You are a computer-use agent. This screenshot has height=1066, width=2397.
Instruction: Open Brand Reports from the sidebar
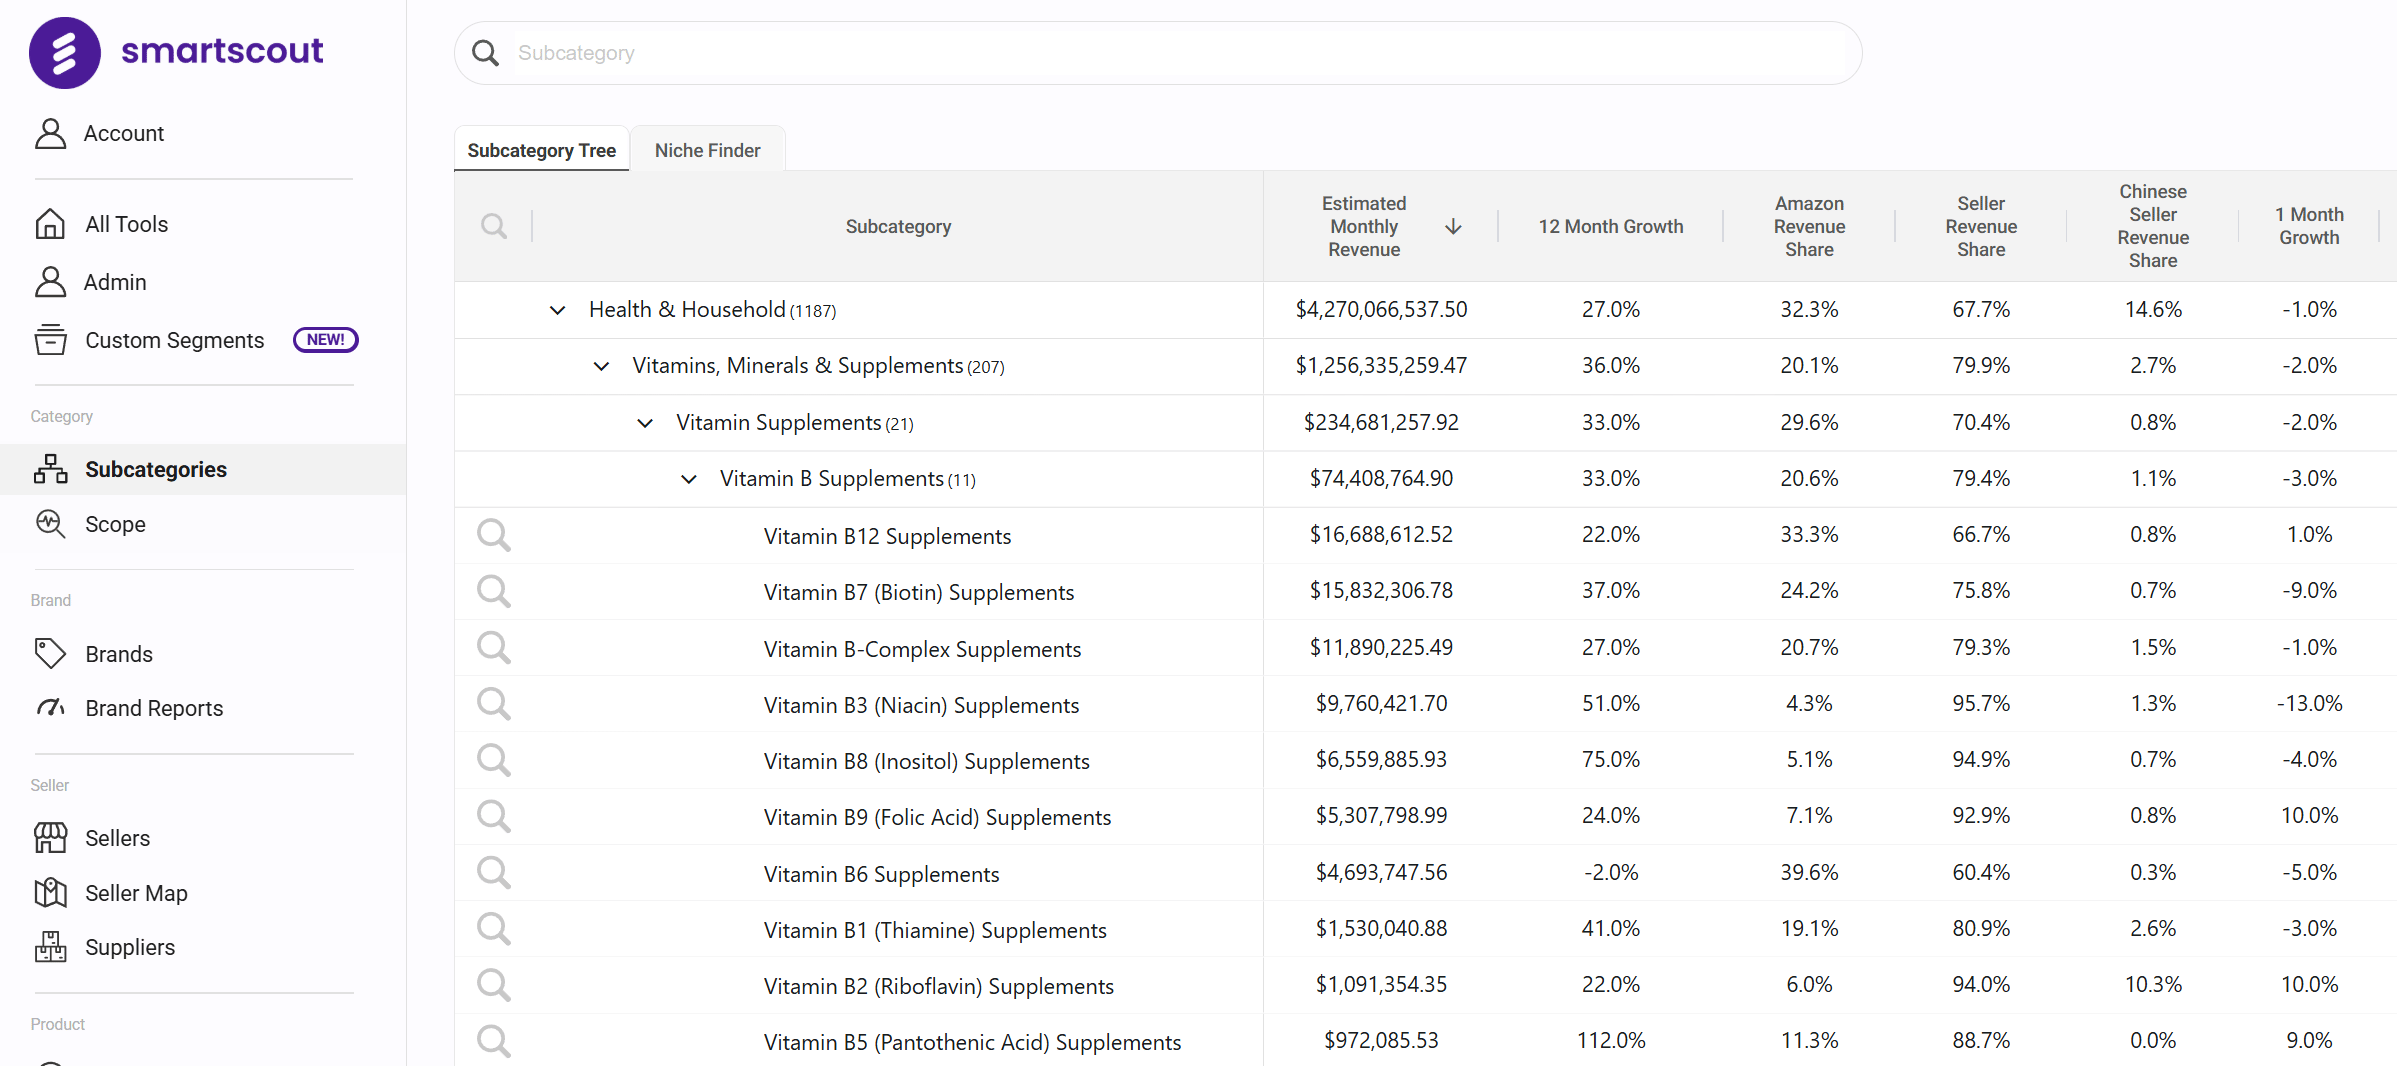coord(154,708)
